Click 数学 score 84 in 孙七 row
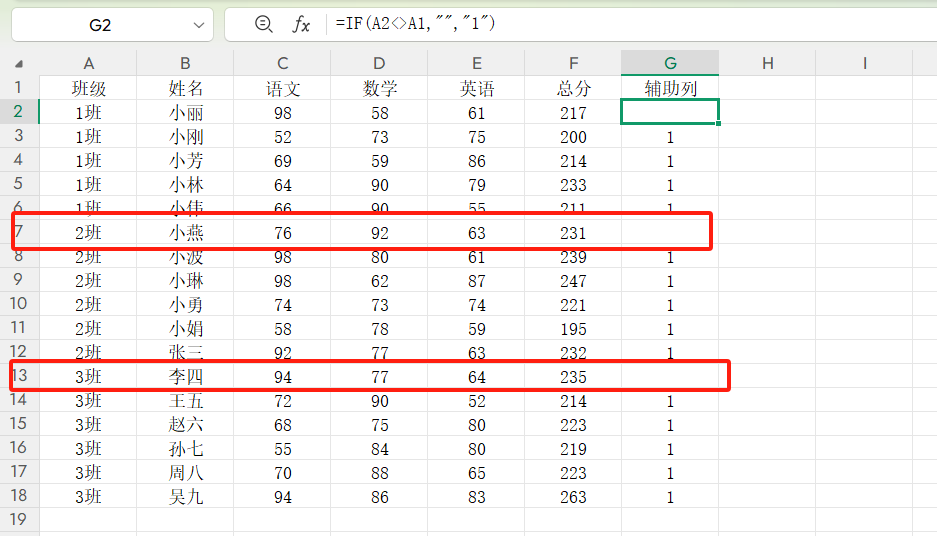 [379, 449]
